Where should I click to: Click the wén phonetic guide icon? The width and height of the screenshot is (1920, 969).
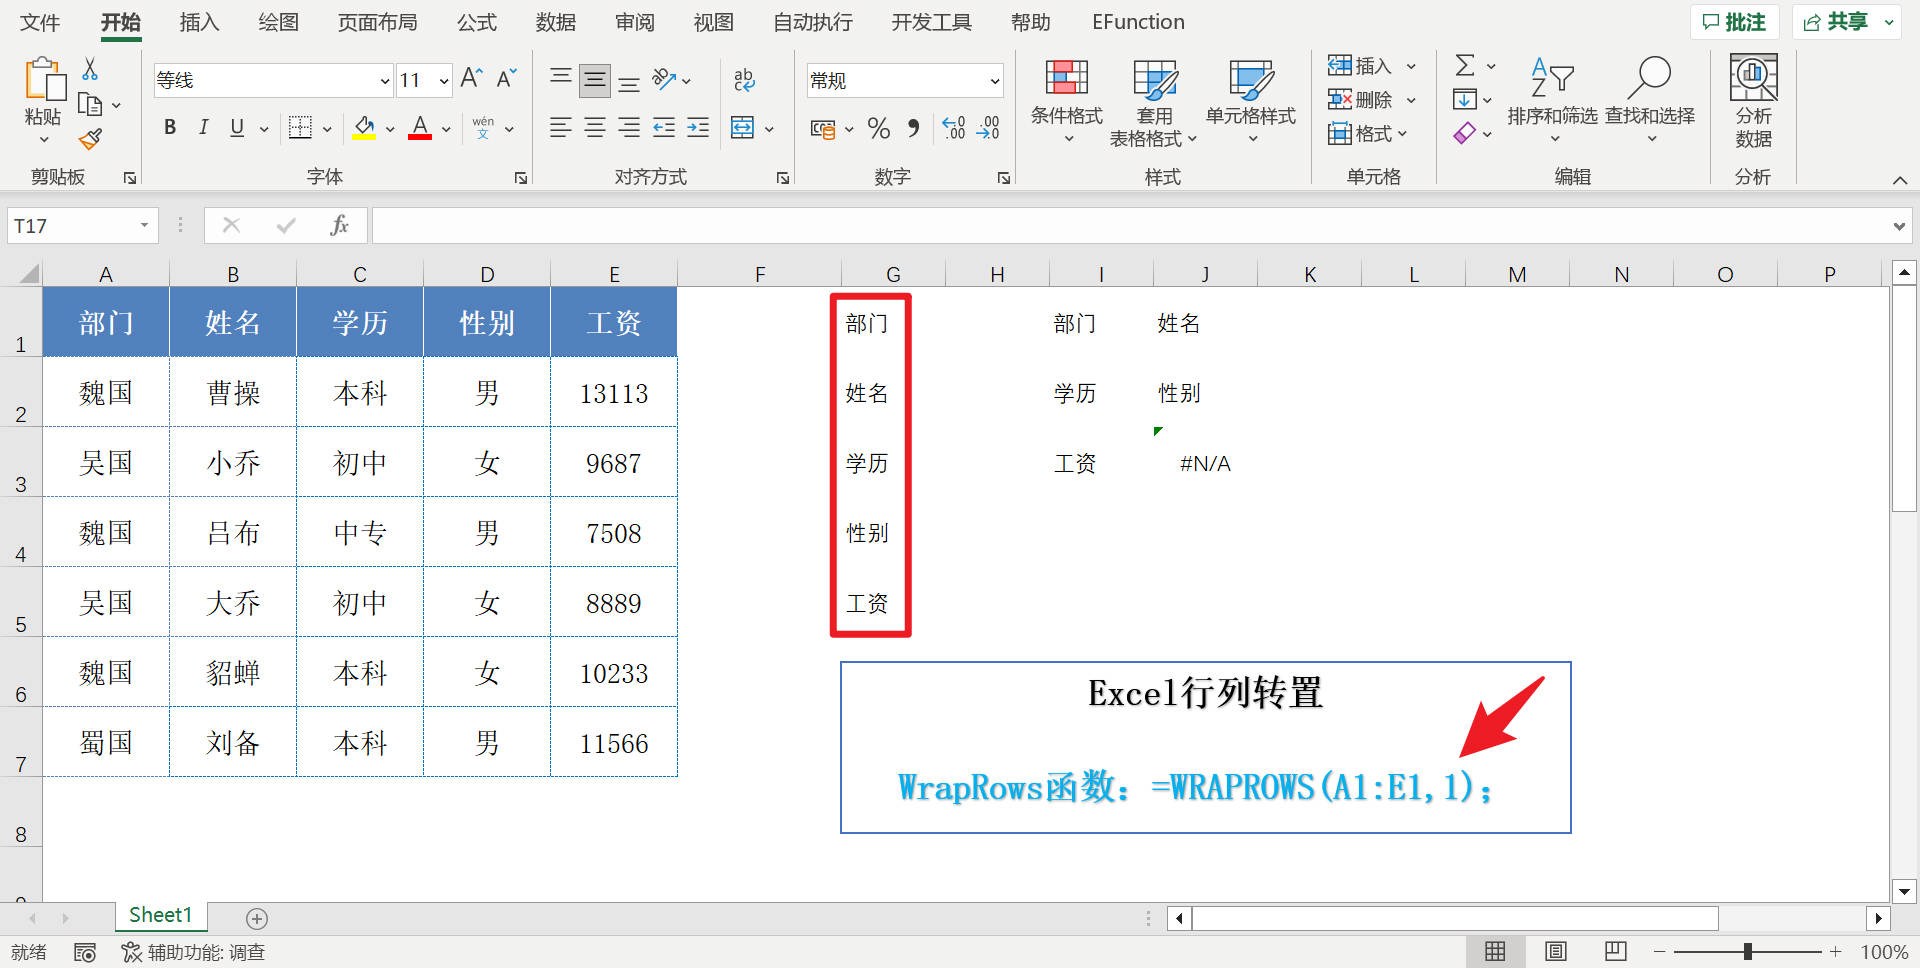point(483,127)
